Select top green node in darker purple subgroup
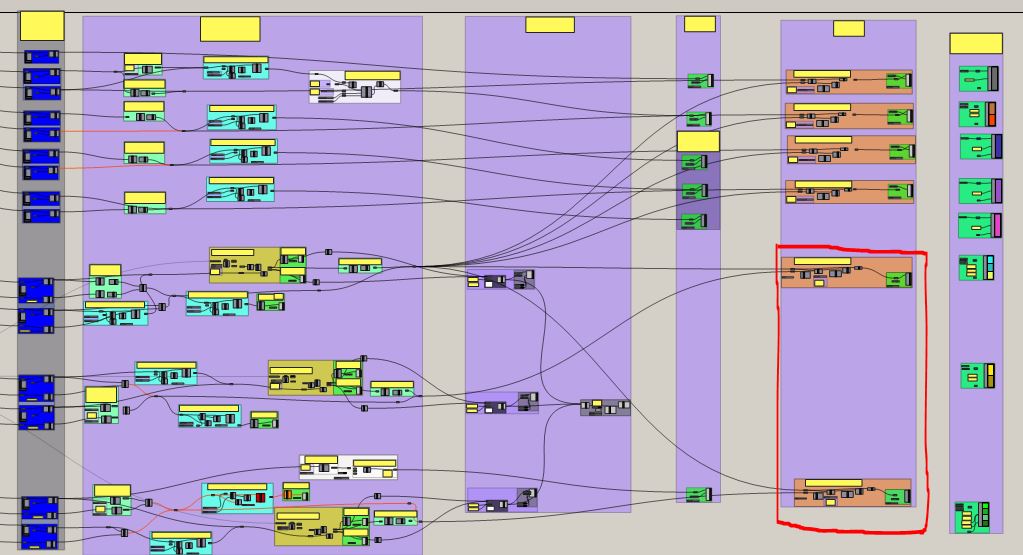1023x555 pixels. [694, 162]
